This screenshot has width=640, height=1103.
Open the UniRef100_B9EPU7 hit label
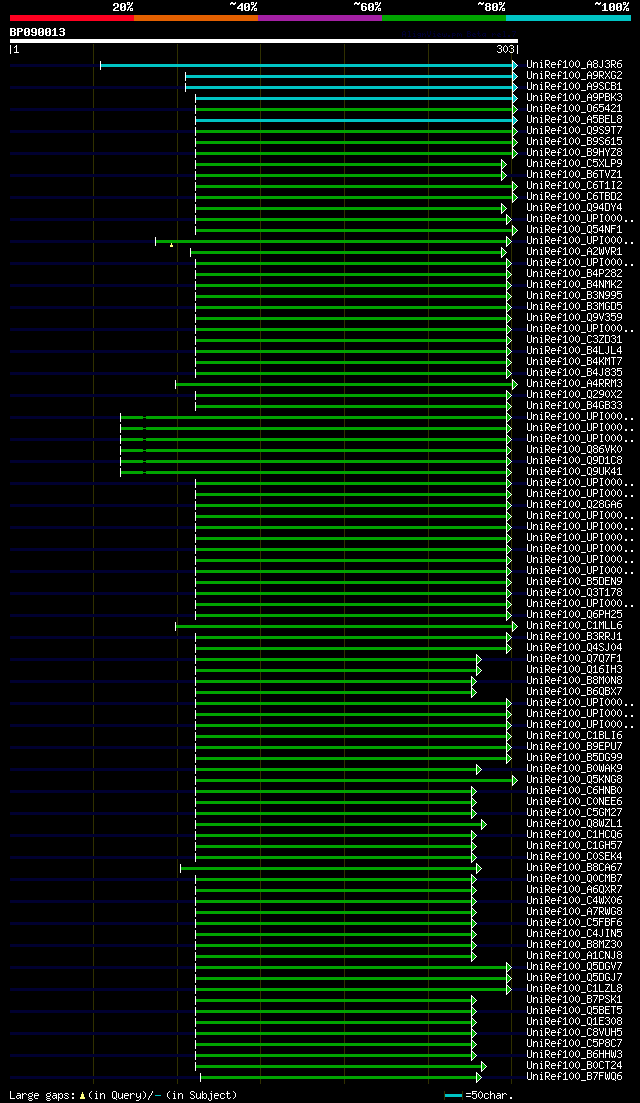[x=574, y=747]
